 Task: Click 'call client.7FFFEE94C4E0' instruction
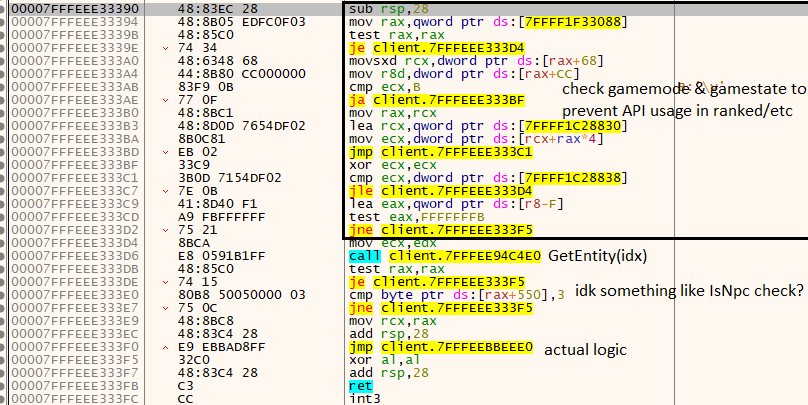(445, 256)
